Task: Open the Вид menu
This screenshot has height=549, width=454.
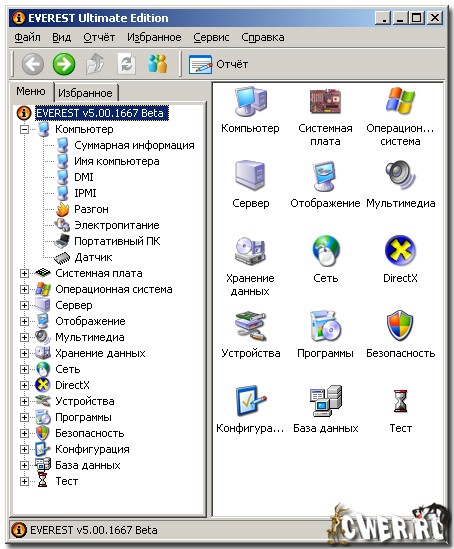Action: click(x=62, y=37)
